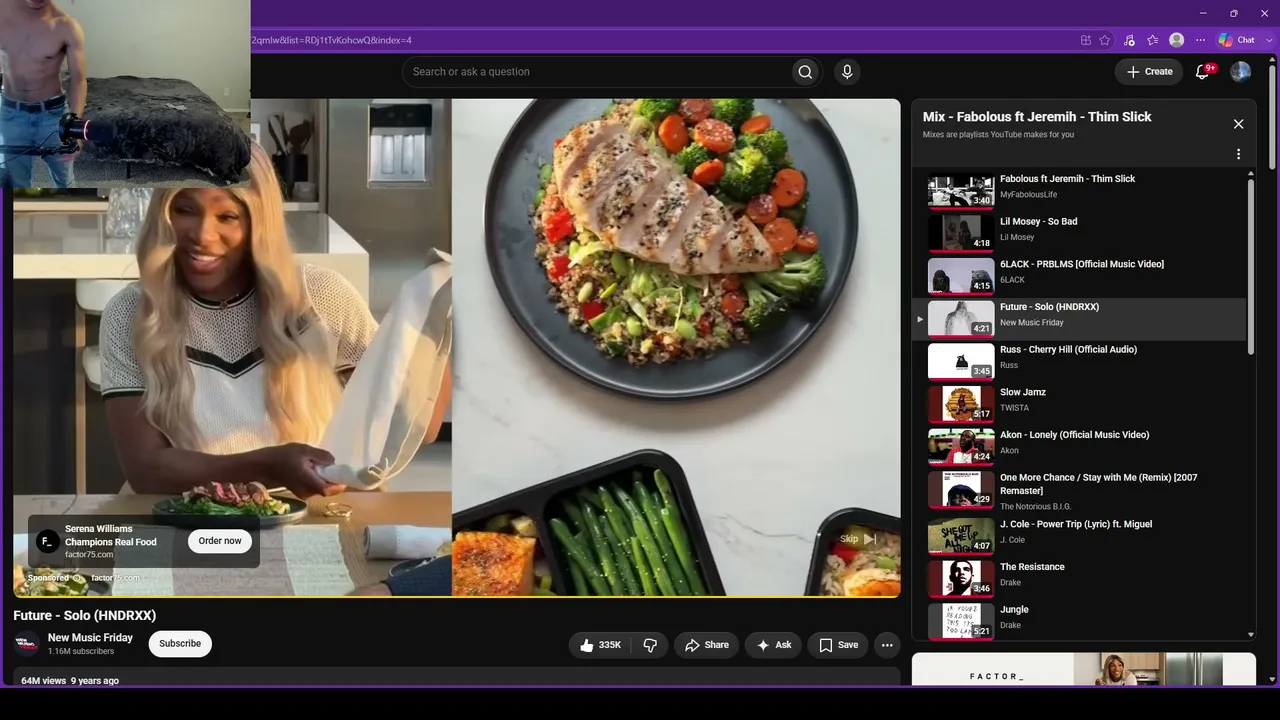Click the 1.16M subscribers text
1280x720 pixels.
81,652
